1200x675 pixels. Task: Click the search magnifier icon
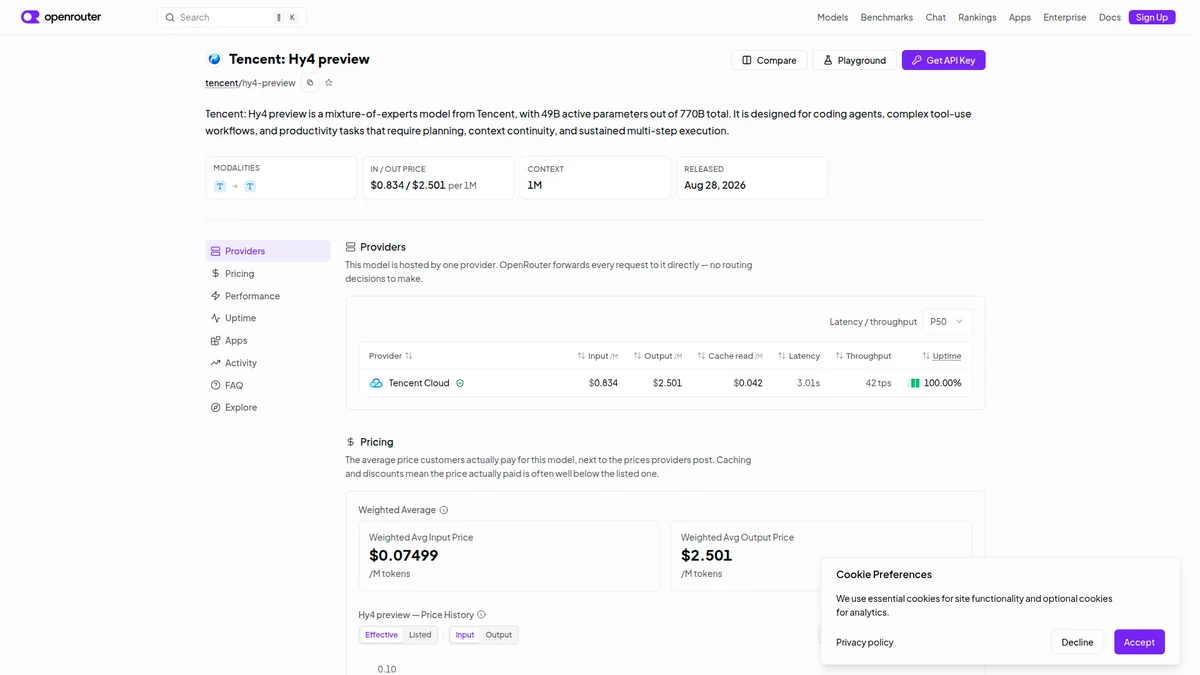click(x=170, y=17)
